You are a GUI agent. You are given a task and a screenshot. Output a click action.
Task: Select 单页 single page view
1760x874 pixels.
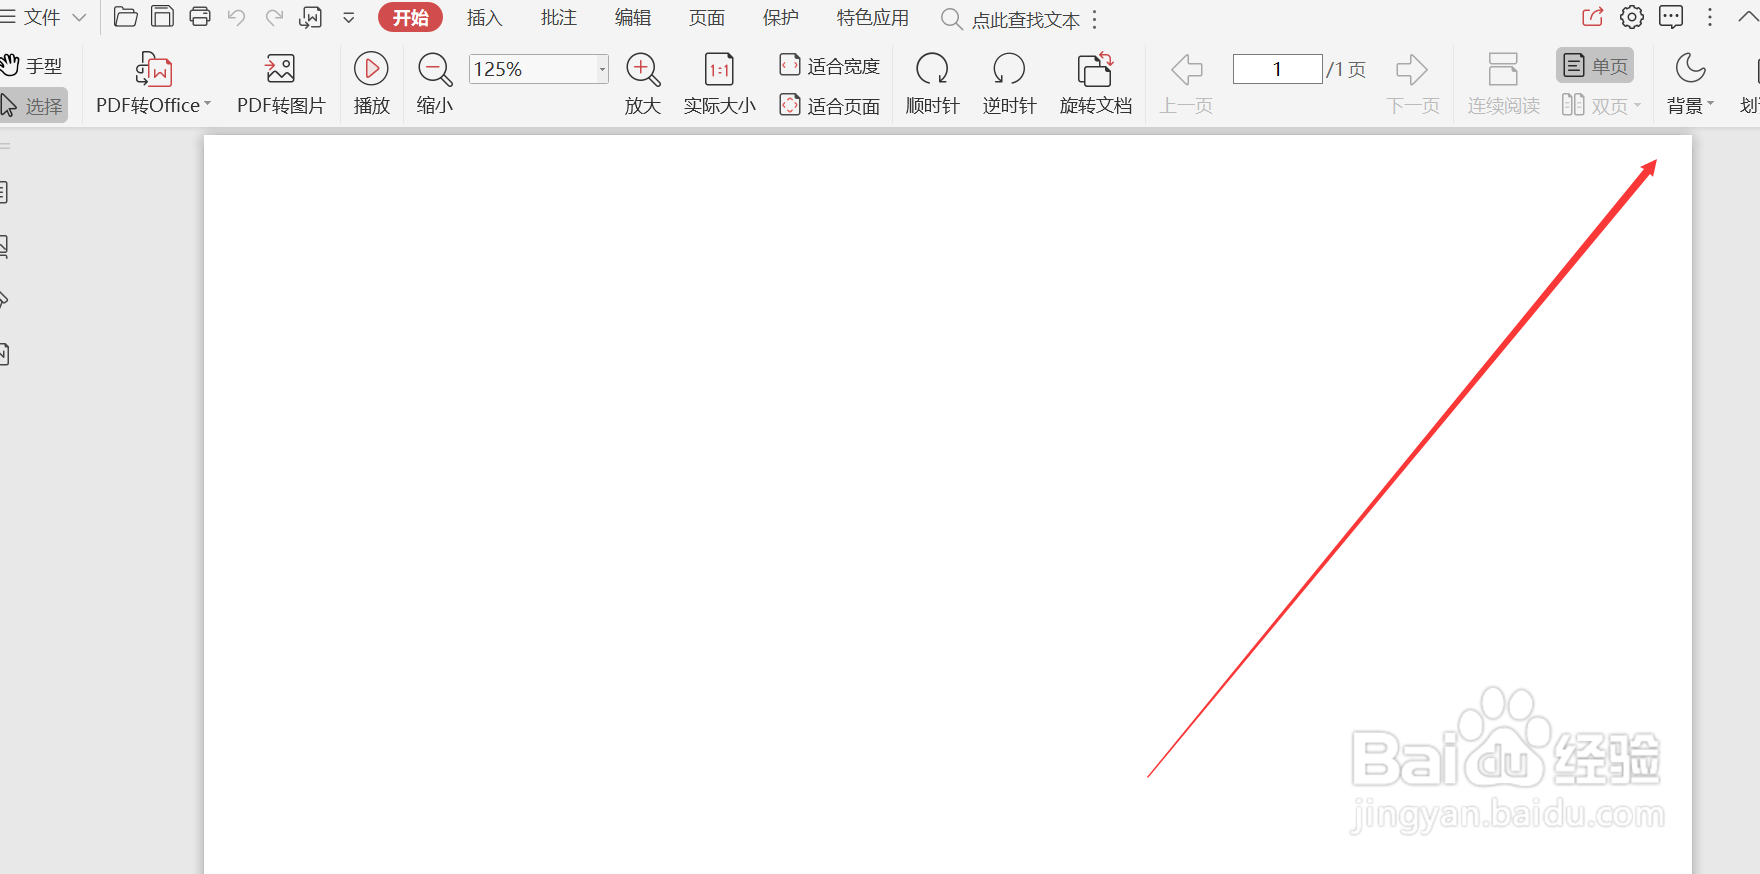(1595, 66)
